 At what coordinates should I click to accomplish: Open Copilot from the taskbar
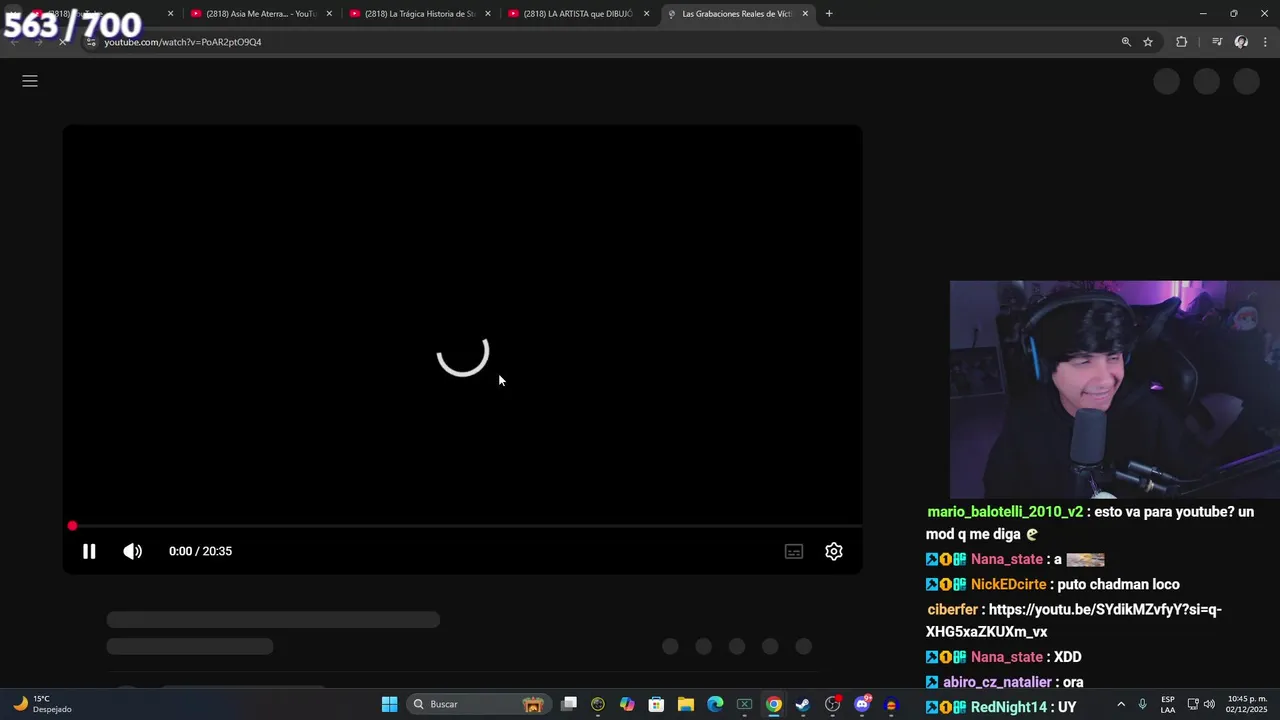click(627, 704)
